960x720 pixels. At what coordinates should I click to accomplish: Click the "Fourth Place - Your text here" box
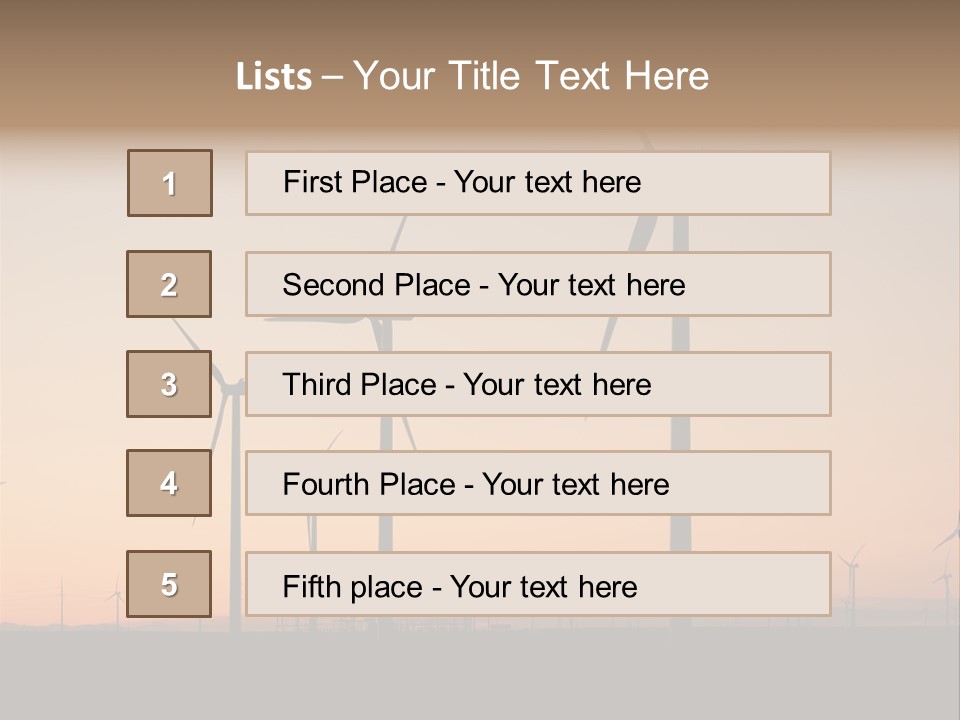(538, 483)
